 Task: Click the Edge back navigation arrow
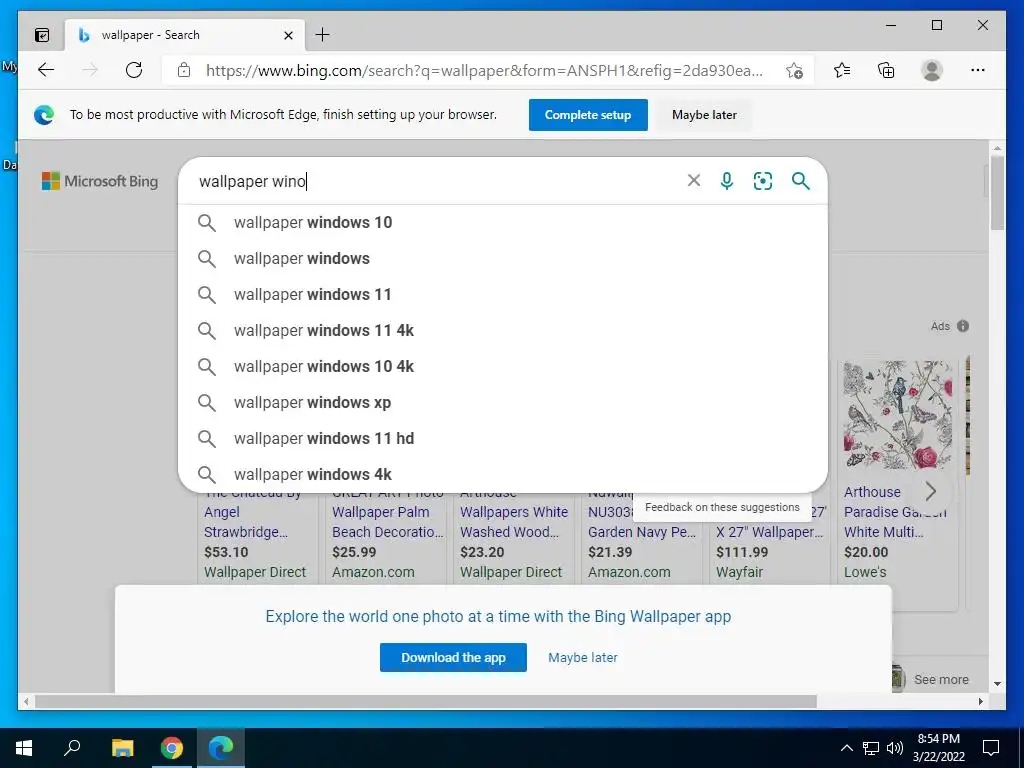[46, 70]
